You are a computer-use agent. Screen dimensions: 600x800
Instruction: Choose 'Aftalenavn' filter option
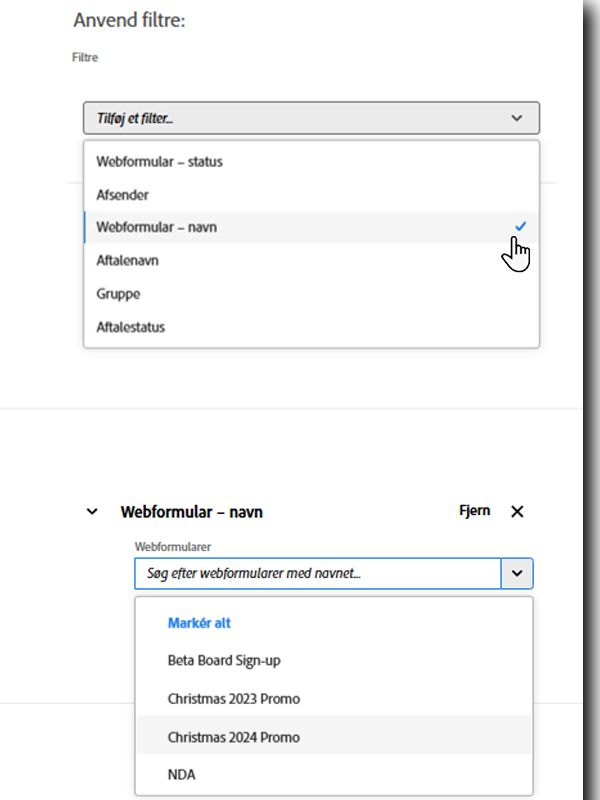click(311, 260)
